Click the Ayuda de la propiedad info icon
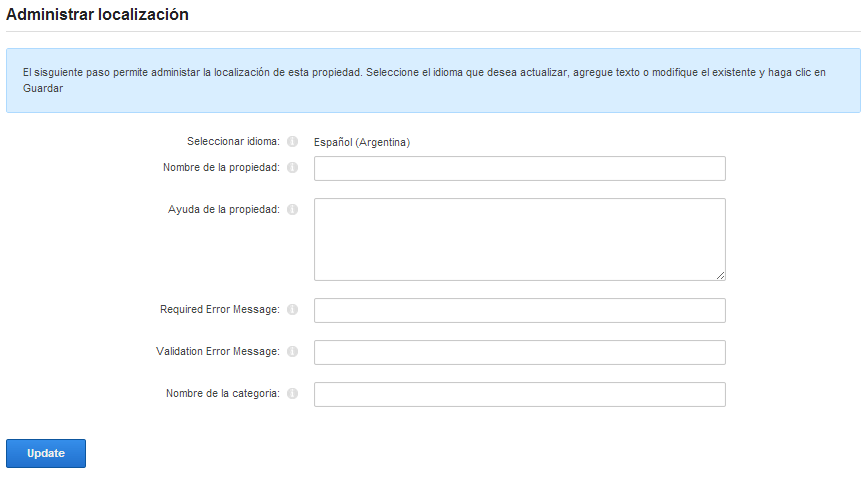The height and width of the screenshot is (481, 866). pyautogui.click(x=292, y=210)
